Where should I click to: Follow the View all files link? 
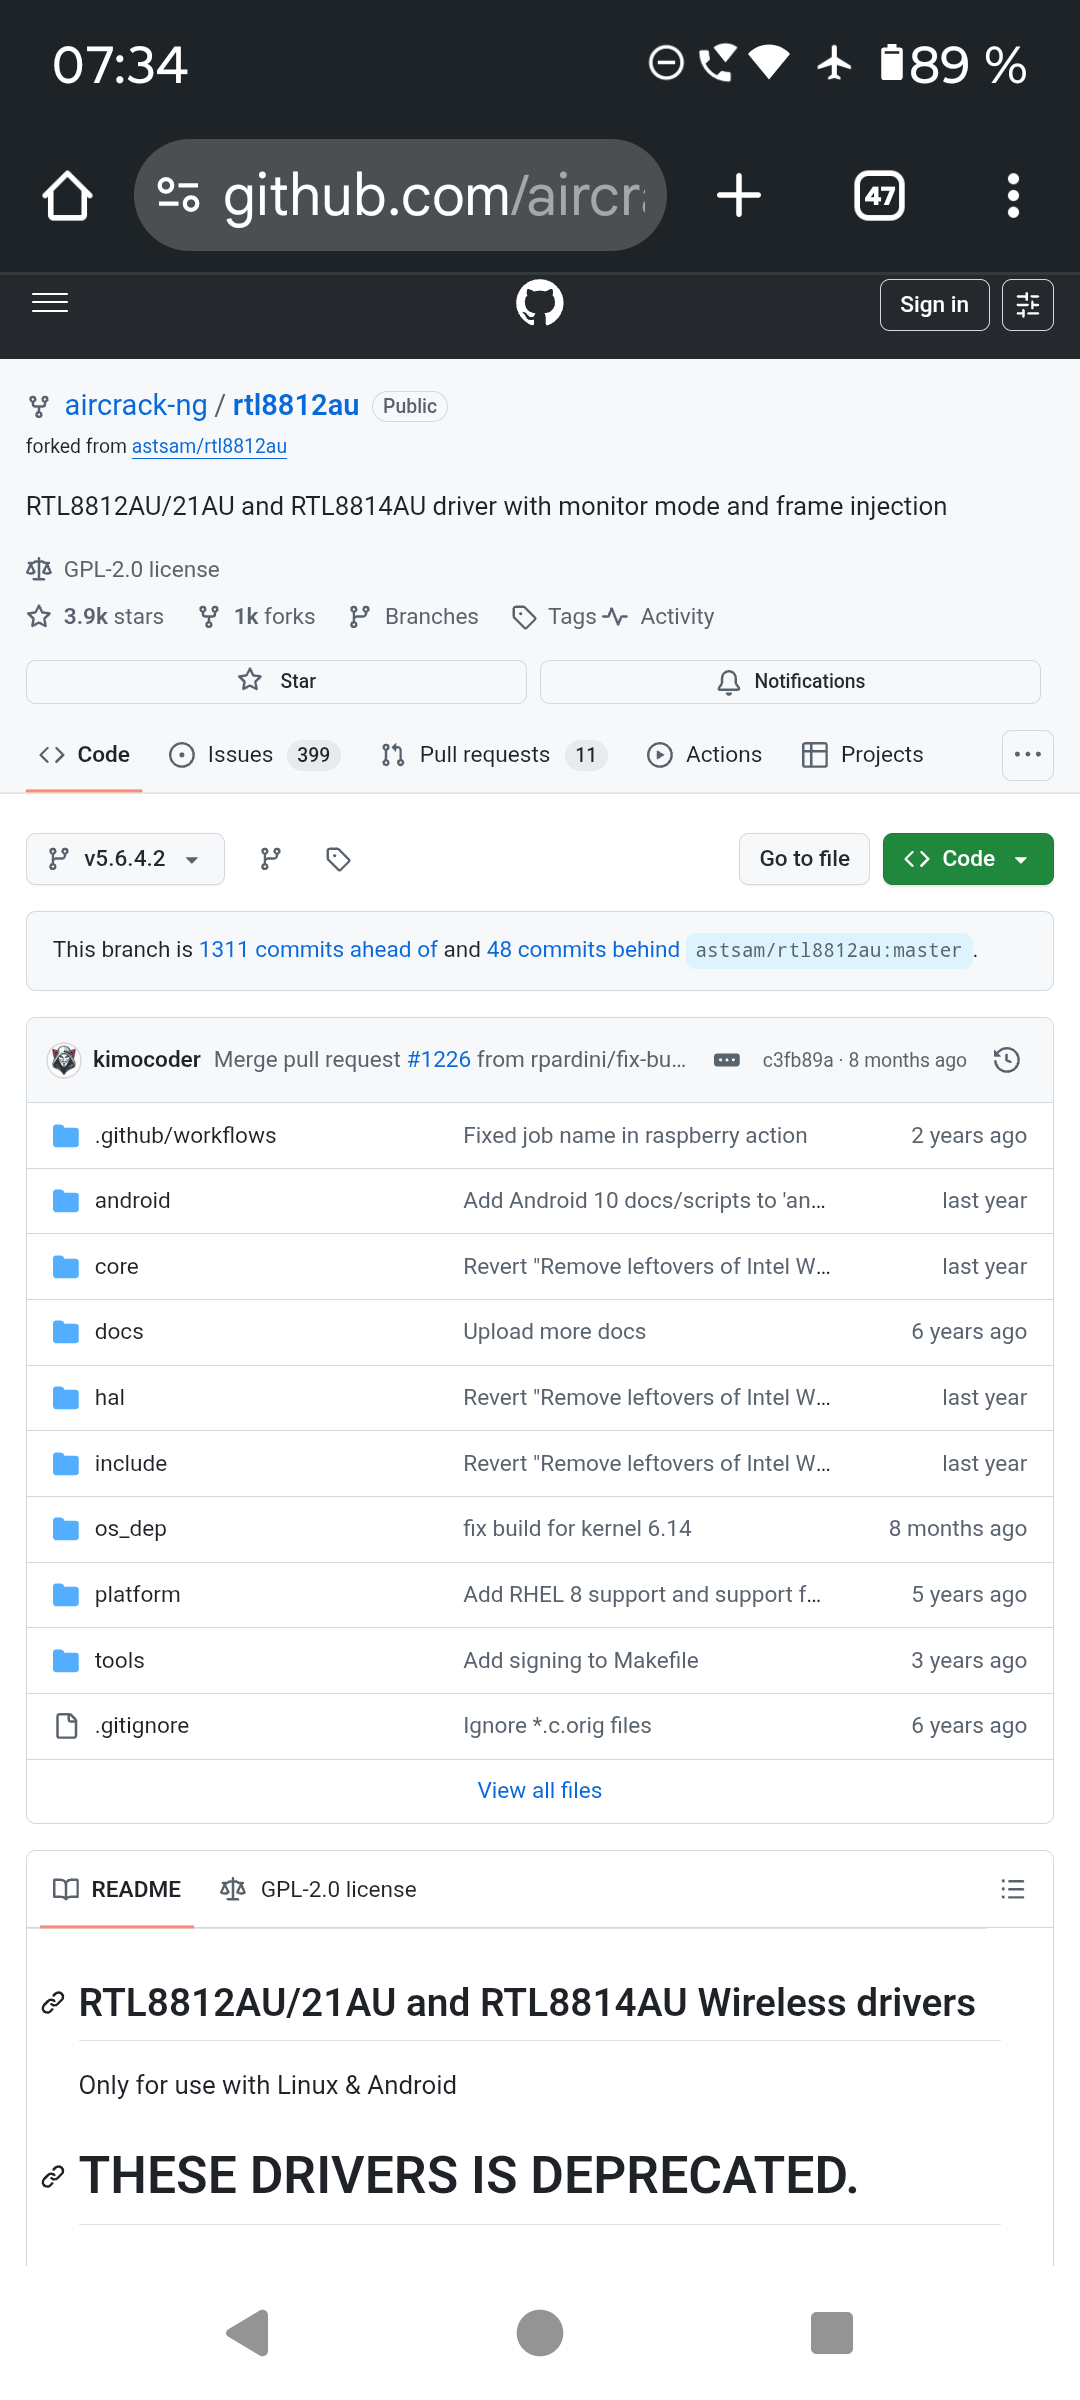click(539, 1790)
